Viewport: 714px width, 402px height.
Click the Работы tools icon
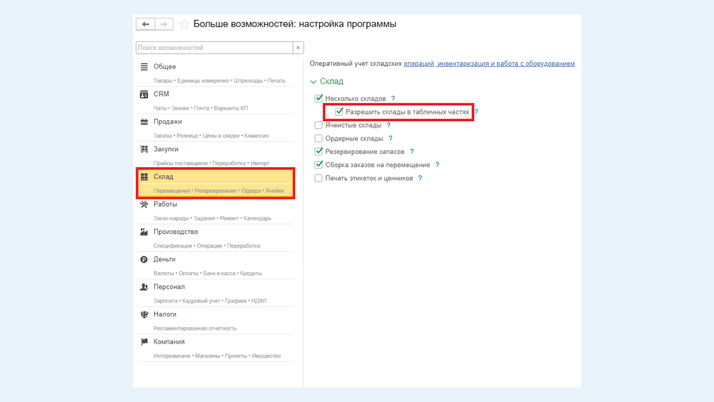click(144, 204)
